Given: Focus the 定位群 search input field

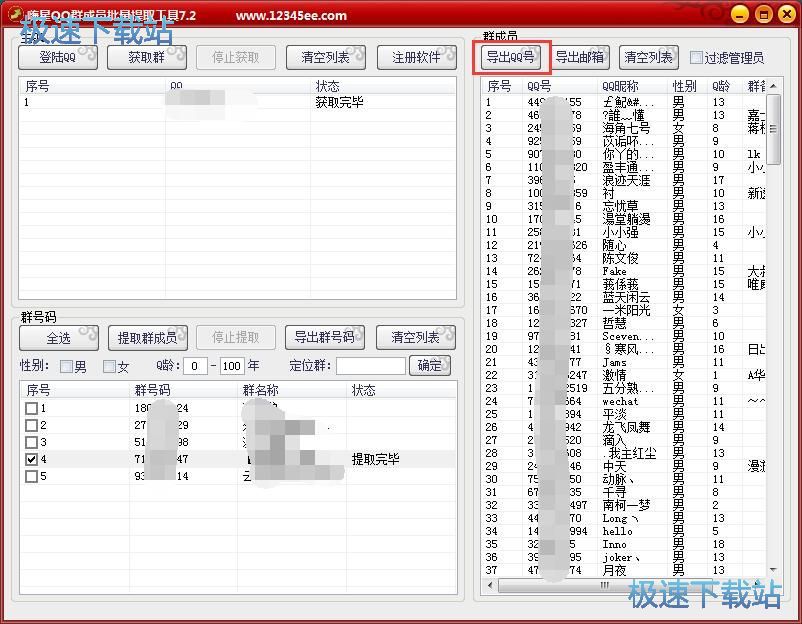Looking at the screenshot, I should click(371, 366).
